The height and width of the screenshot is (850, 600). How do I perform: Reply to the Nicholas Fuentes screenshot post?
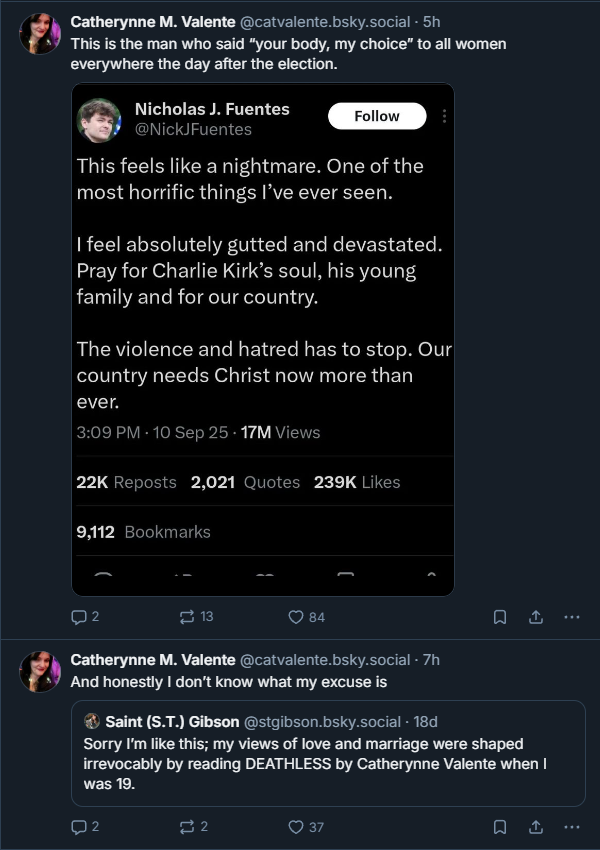tap(79, 617)
